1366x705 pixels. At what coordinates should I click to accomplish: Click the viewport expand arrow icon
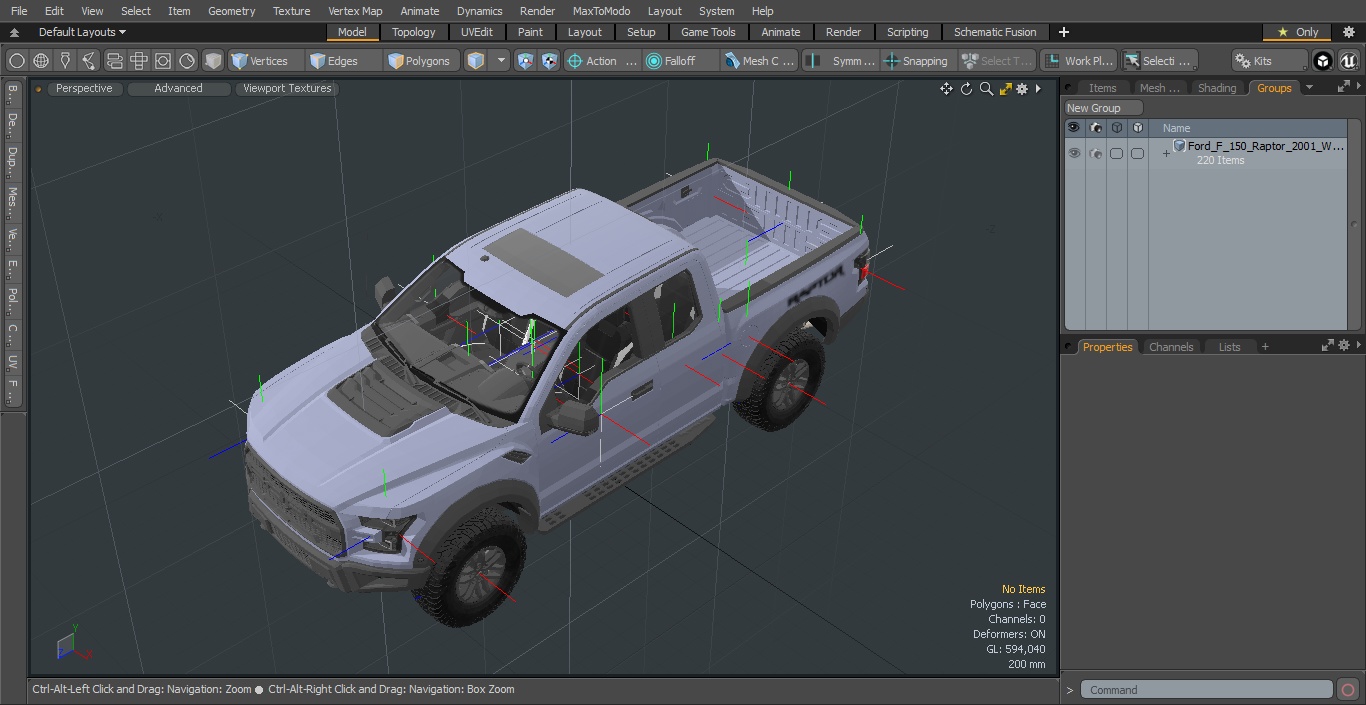pos(1038,89)
